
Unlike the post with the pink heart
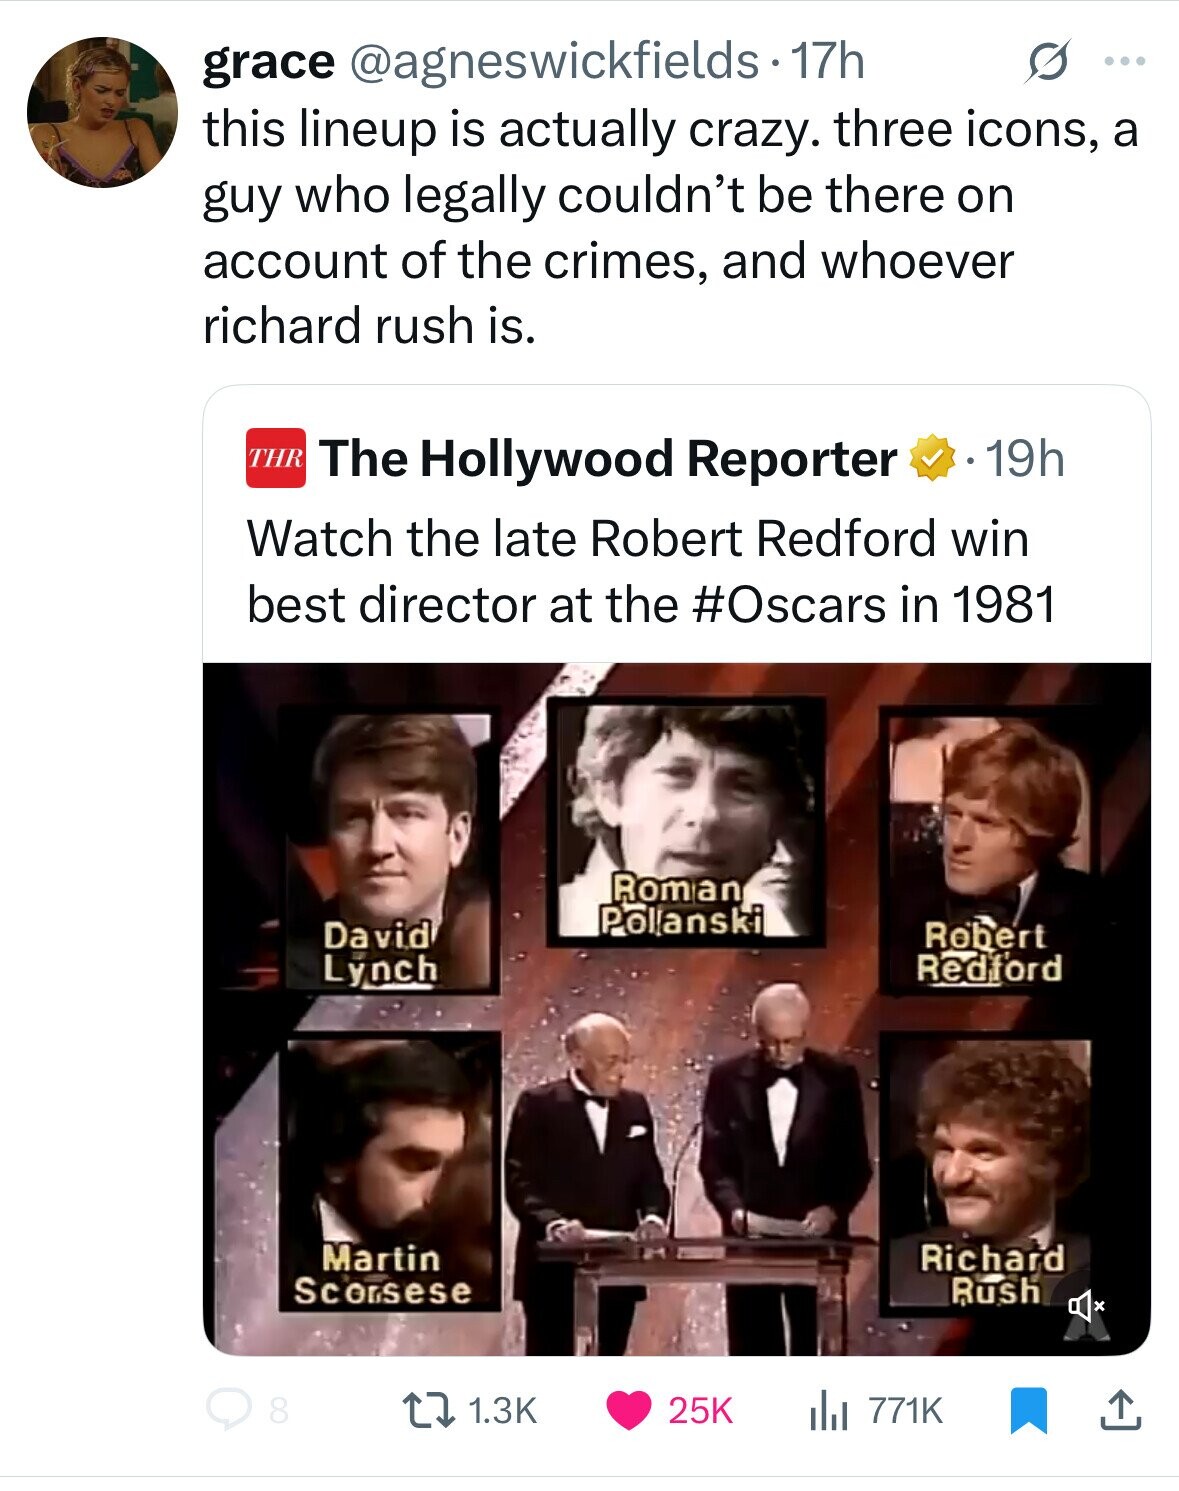tap(628, 1410)
